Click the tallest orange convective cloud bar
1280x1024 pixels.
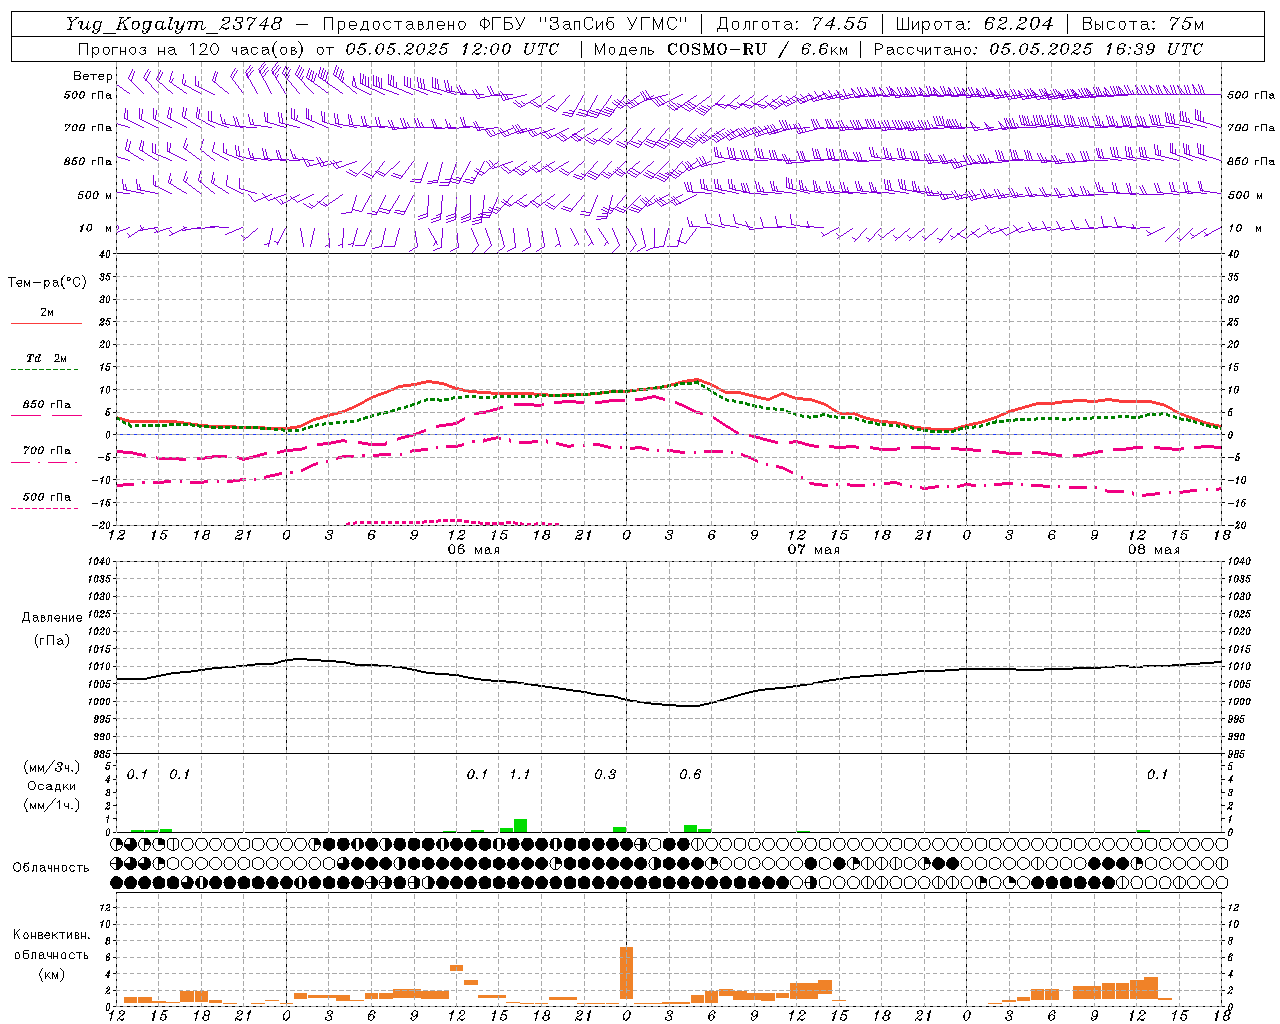(x=627, y=972)
